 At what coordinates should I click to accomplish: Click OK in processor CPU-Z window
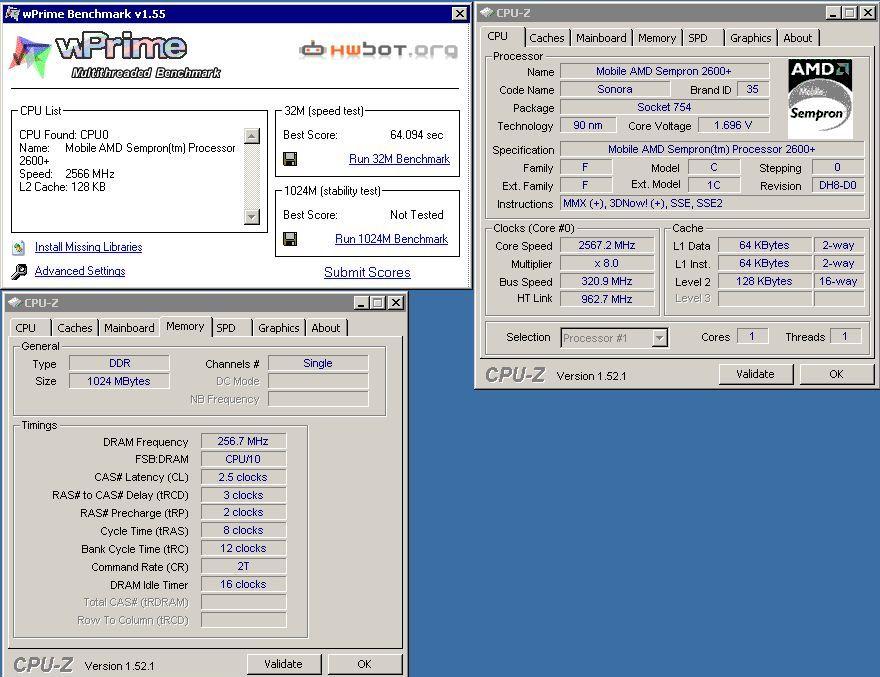(x=836, y=374)
